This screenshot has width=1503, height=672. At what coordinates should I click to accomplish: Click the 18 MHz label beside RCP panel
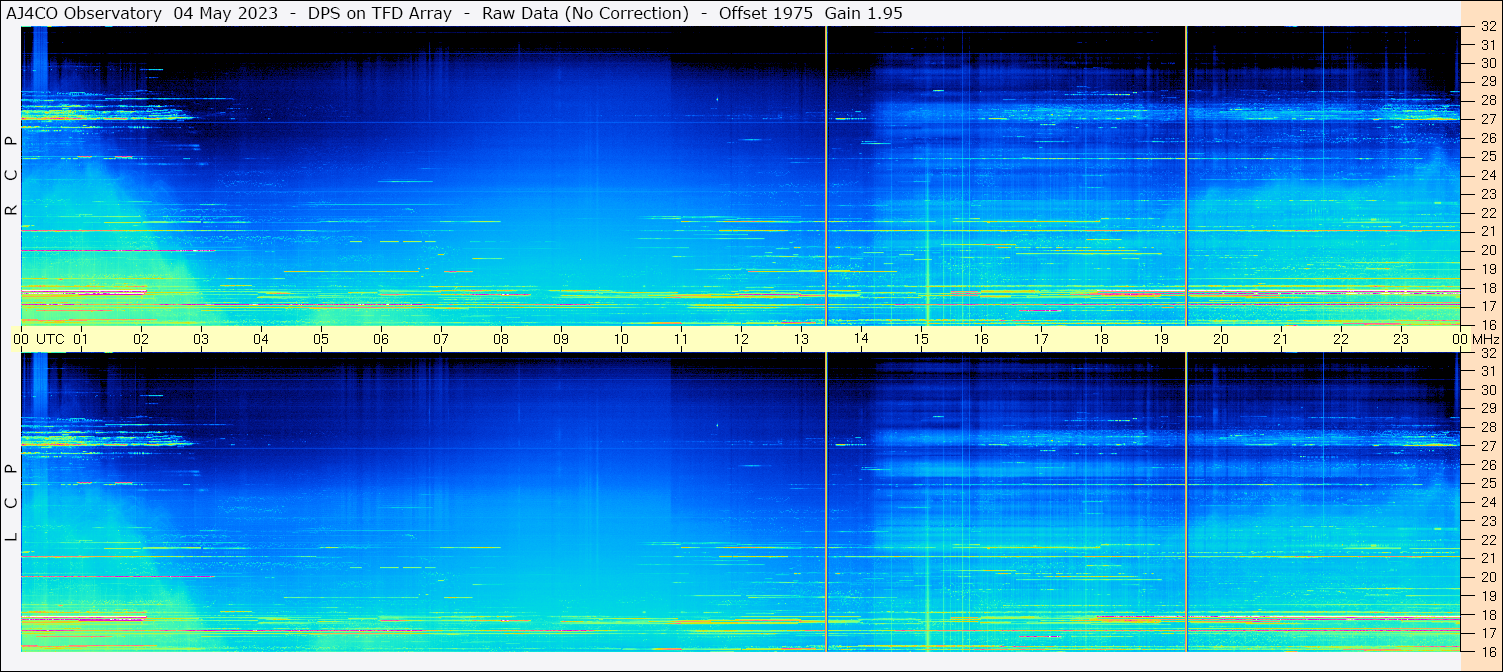(1488, 288)
